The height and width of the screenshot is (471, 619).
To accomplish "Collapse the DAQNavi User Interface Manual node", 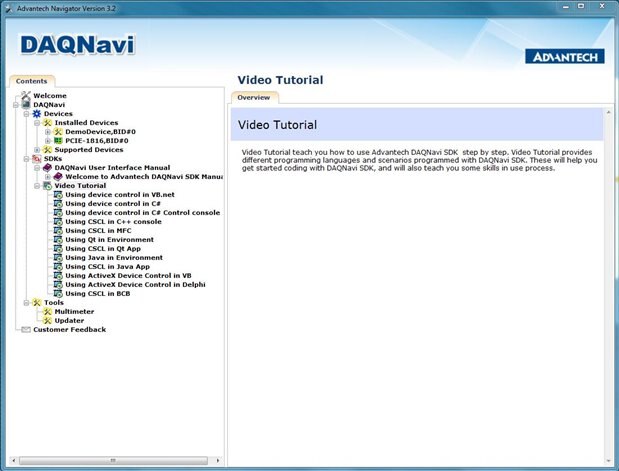I will point(37,168).
